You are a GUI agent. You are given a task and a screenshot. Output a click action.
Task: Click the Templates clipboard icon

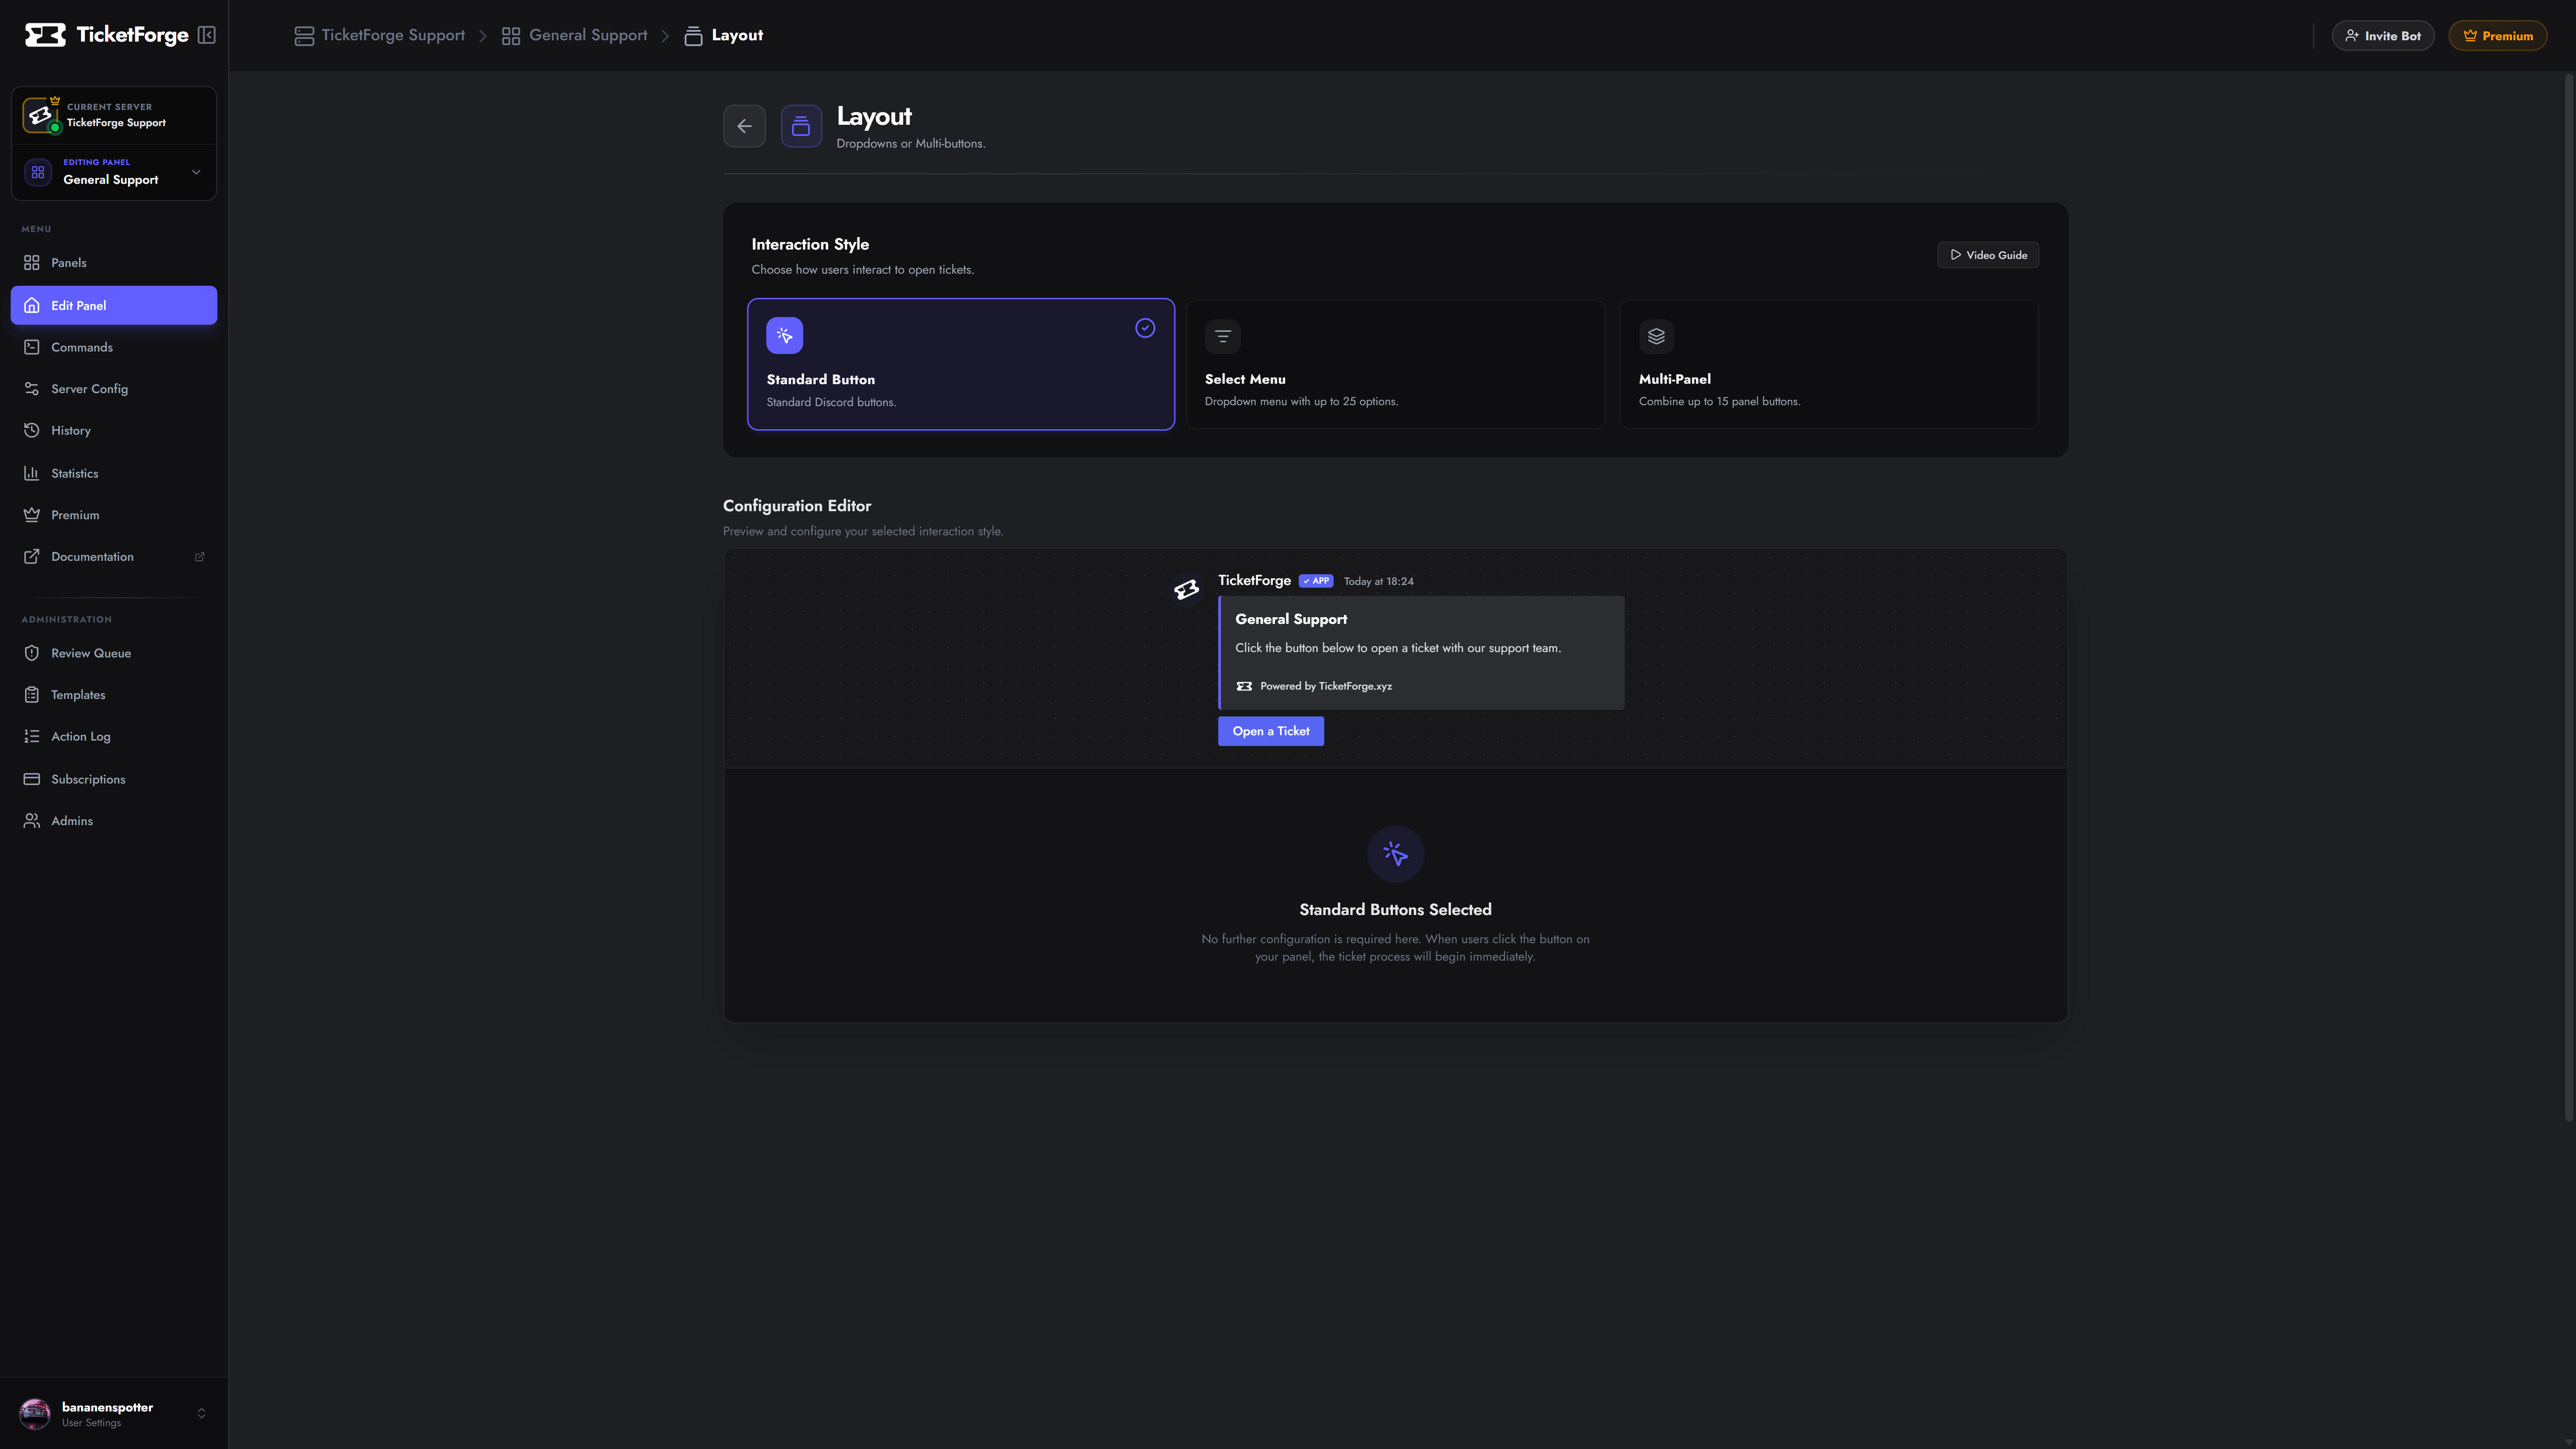point(32,695)
